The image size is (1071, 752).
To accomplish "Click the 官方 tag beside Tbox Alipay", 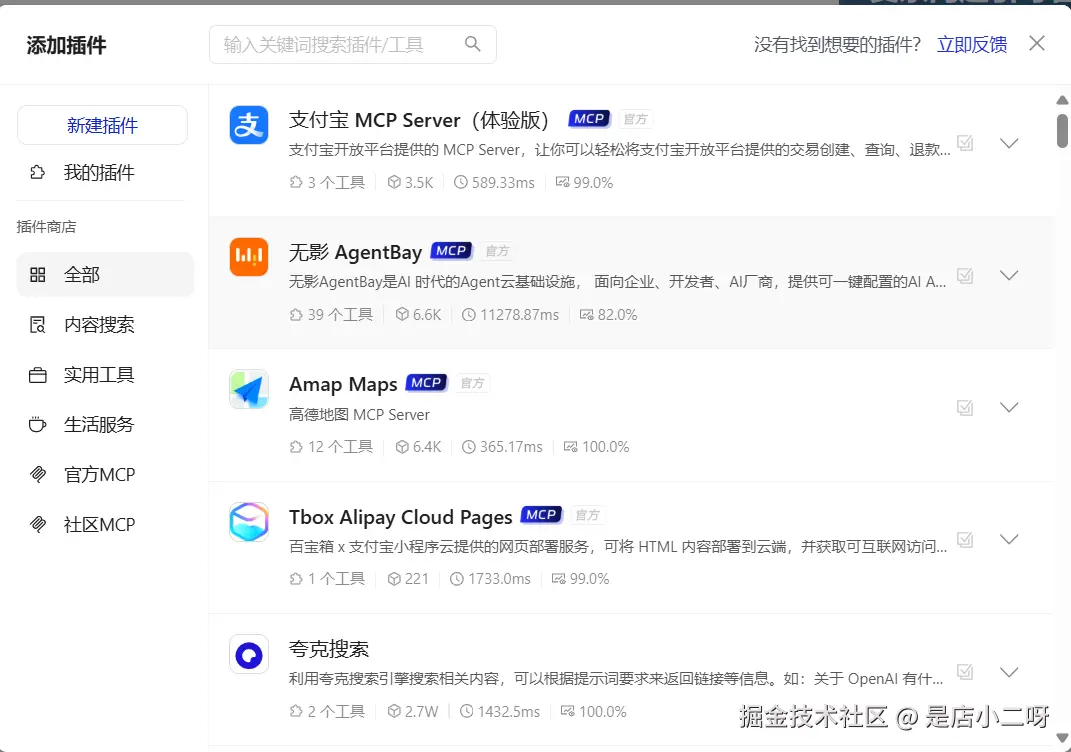I will click(587, 515).
